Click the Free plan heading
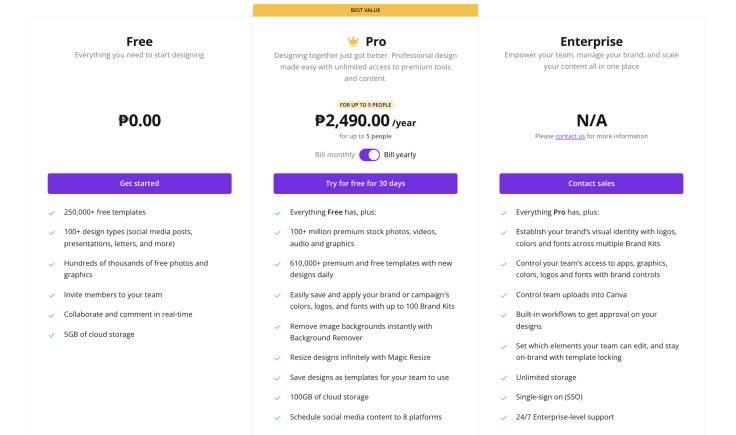736x435 pixels. pos(139,42)
